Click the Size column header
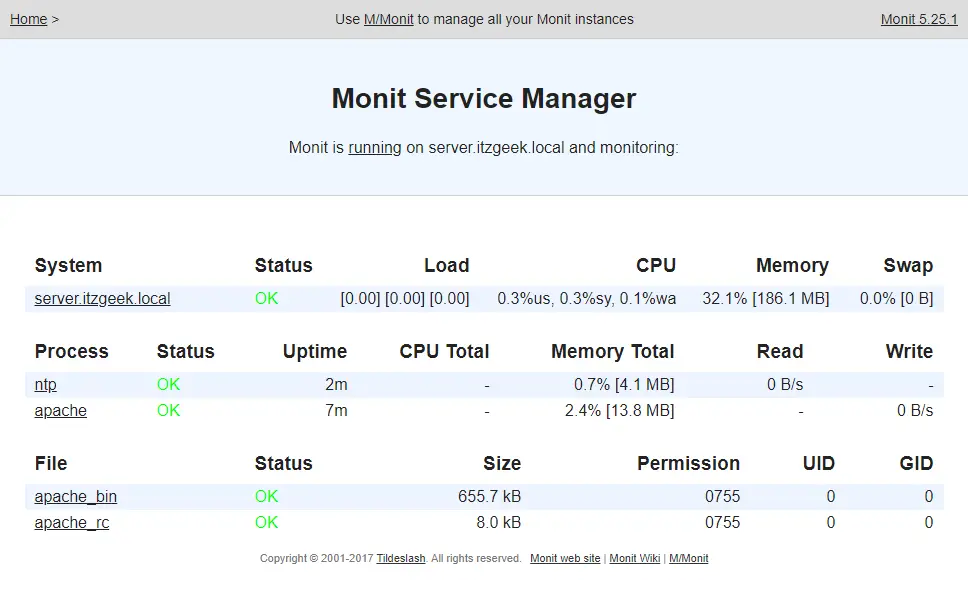The height and width of the screenshot is (598, 968). 502,463
